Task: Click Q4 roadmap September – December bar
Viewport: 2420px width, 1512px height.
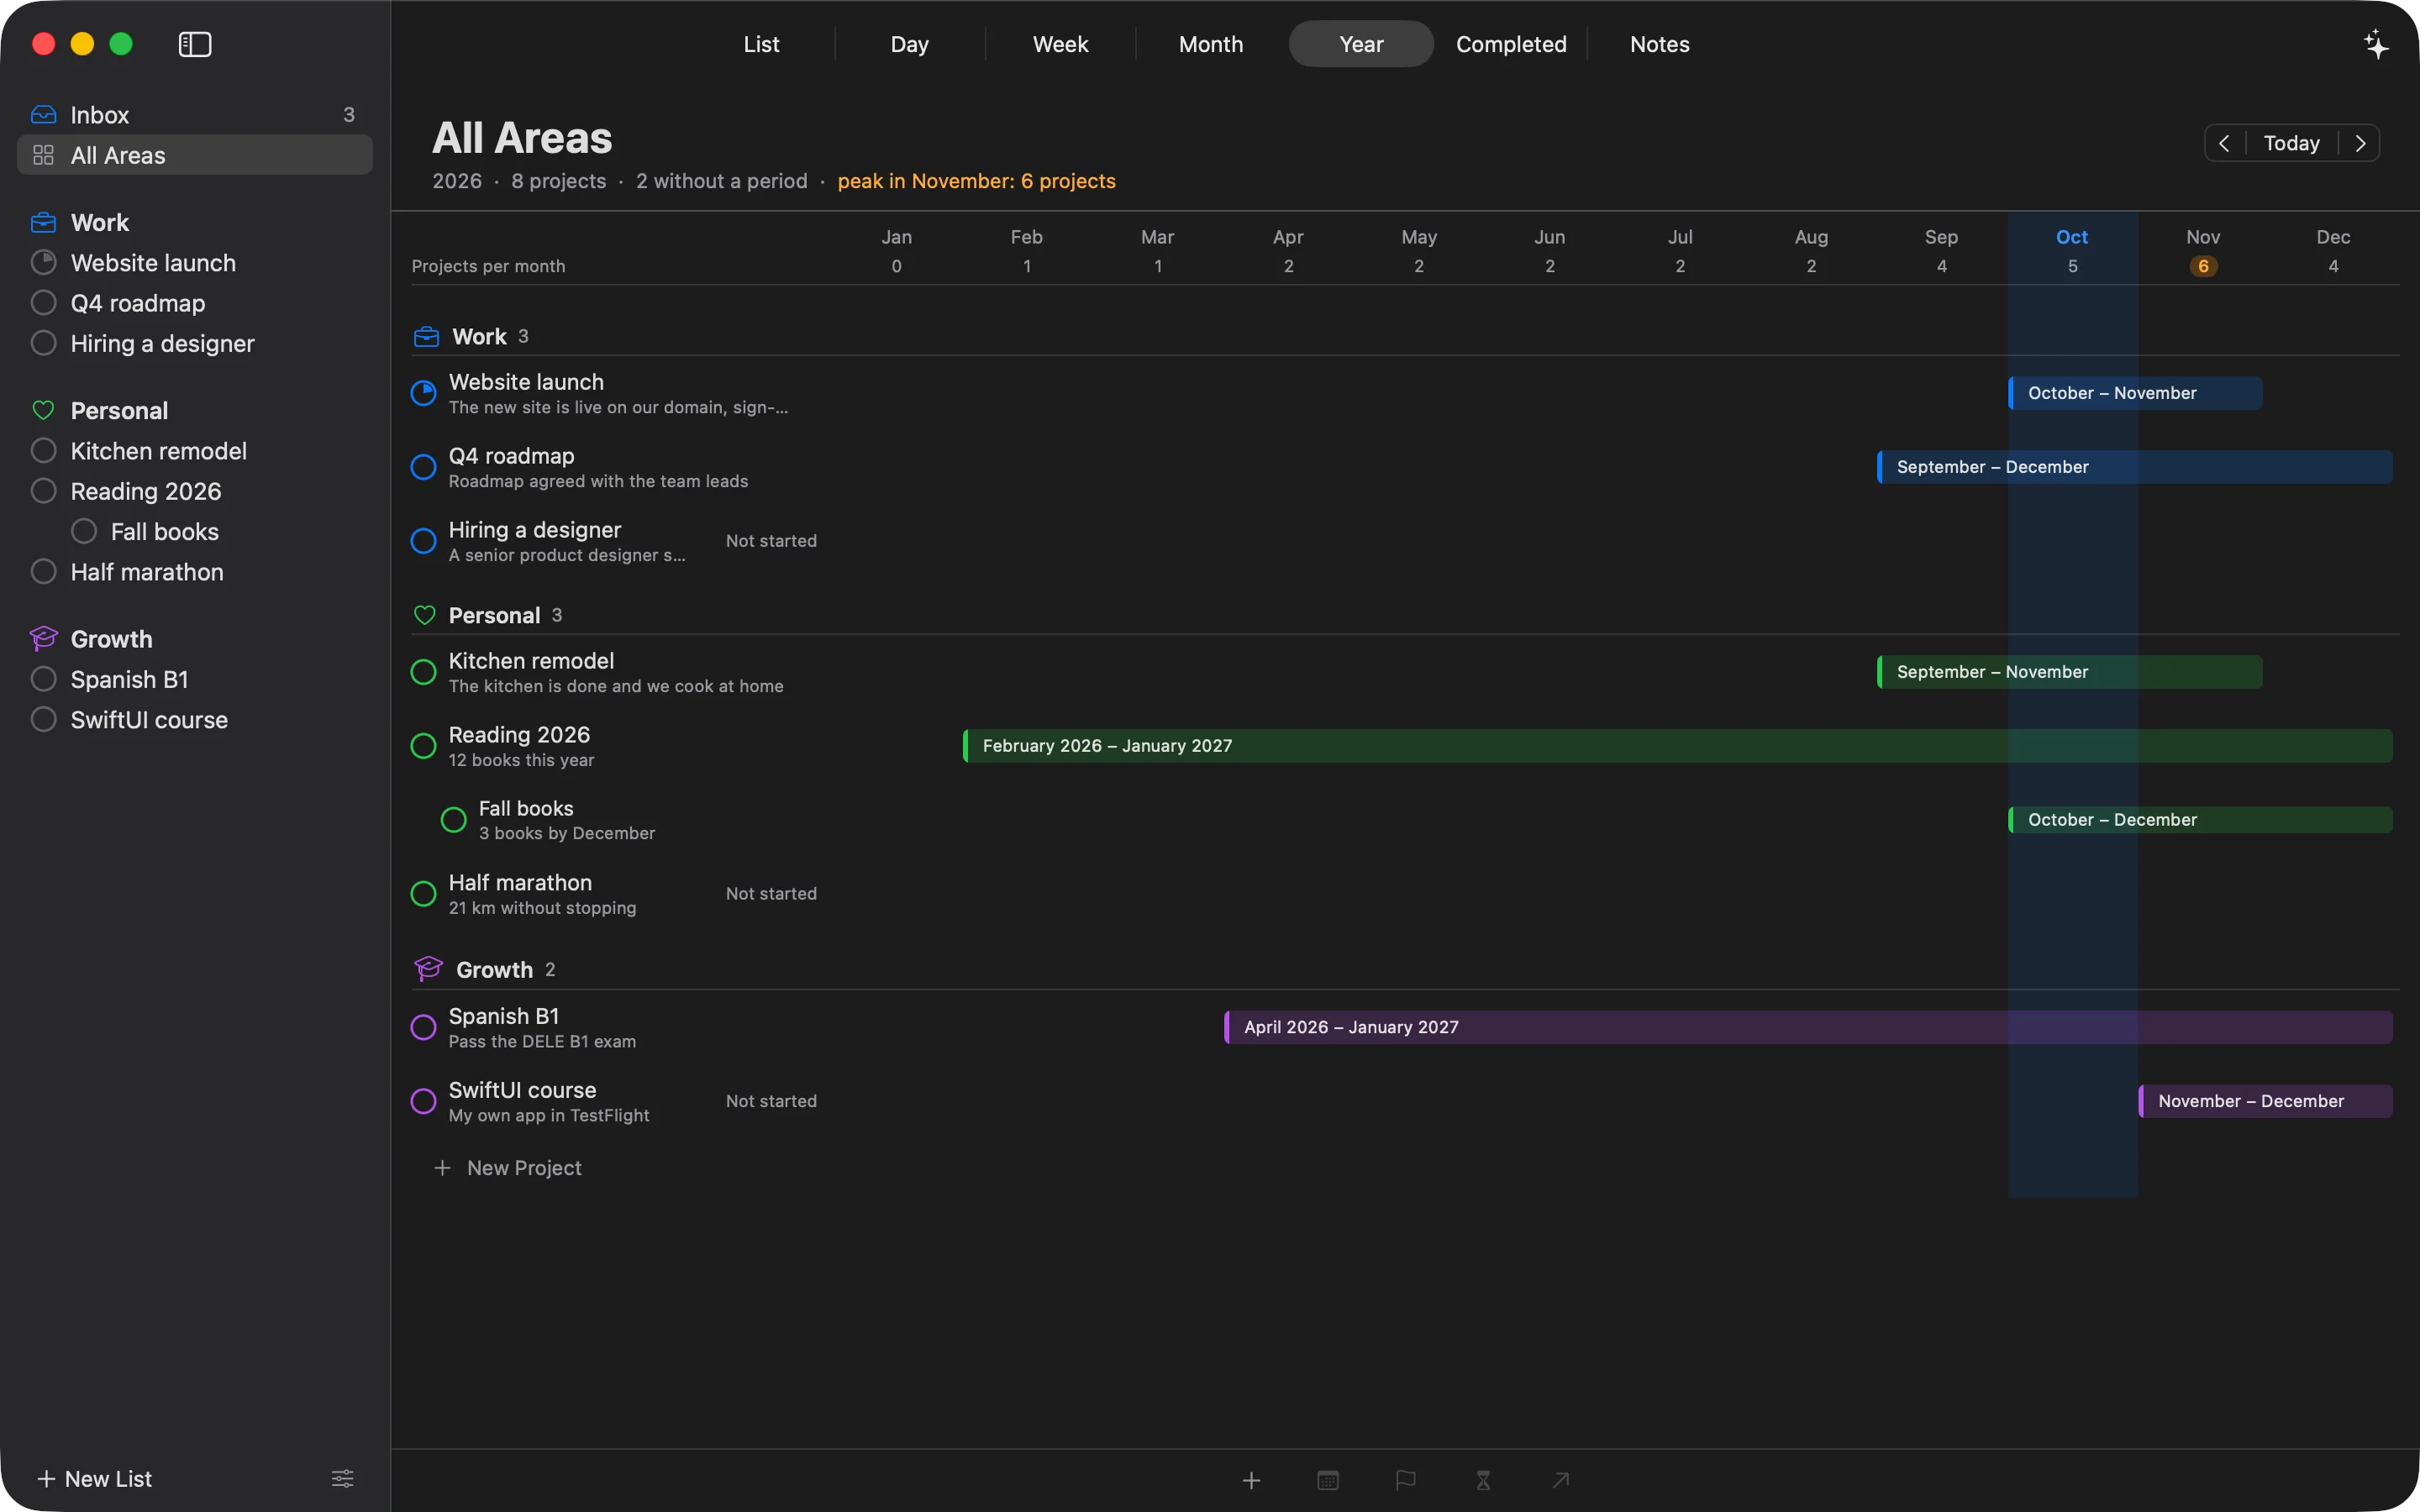Action: tap(2135, 467)
